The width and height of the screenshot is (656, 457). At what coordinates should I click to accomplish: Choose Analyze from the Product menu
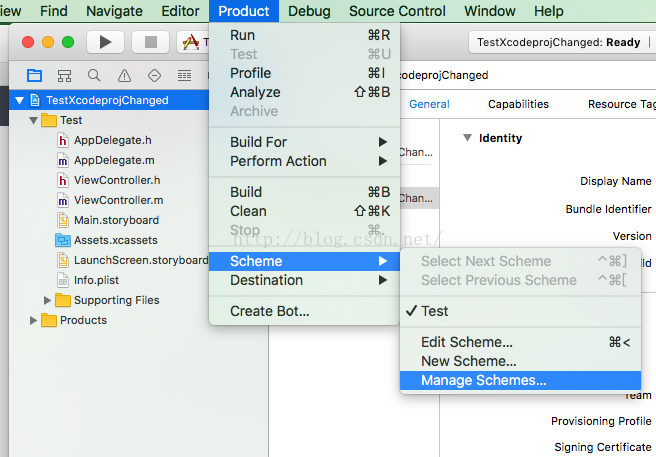coord(304,92)
